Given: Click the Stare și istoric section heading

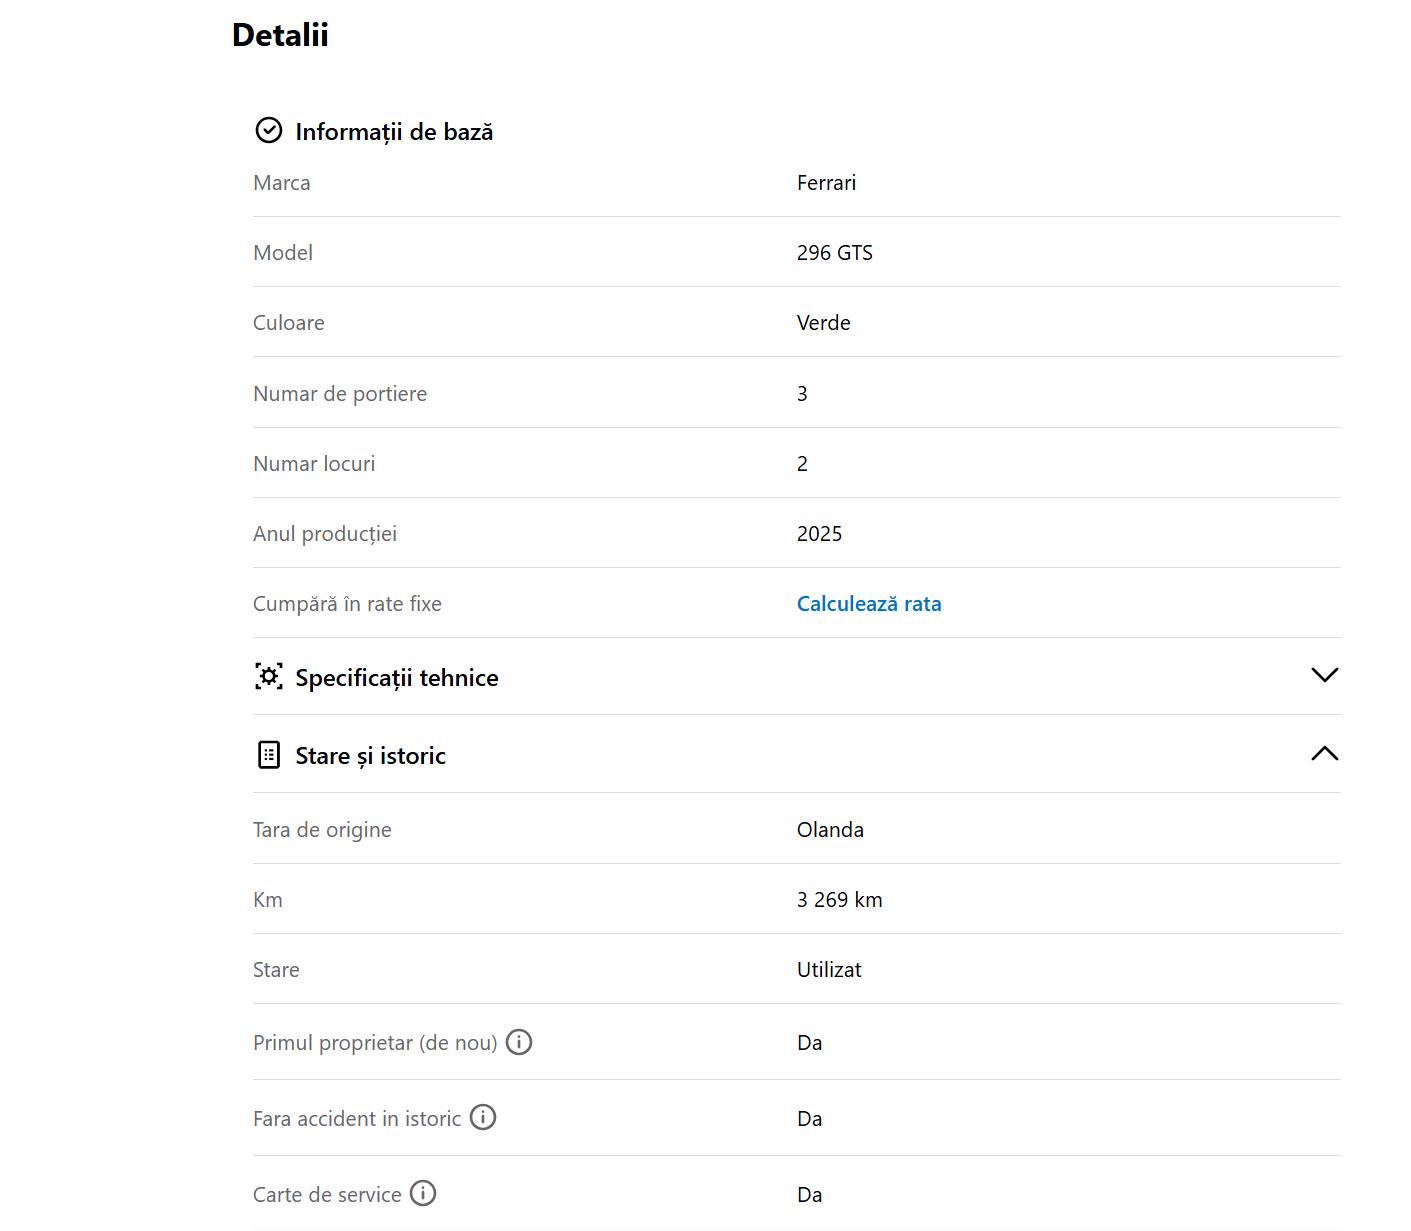Looking at the screenshot, I should pos(370,756).
